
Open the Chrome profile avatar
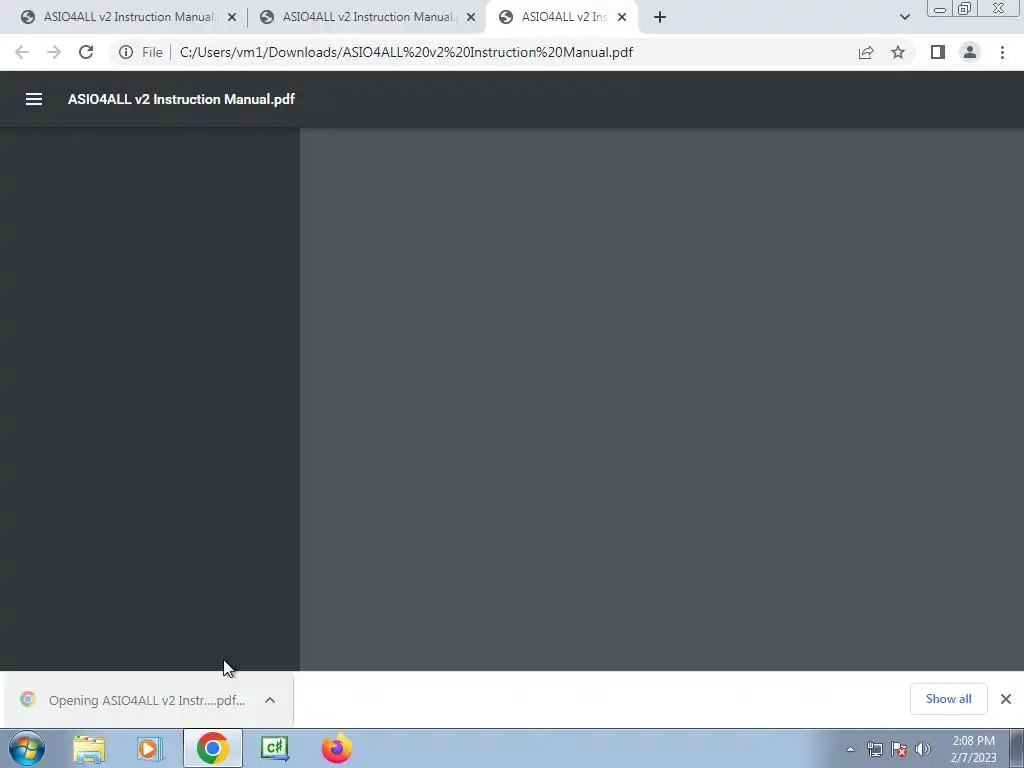point(970,52)
